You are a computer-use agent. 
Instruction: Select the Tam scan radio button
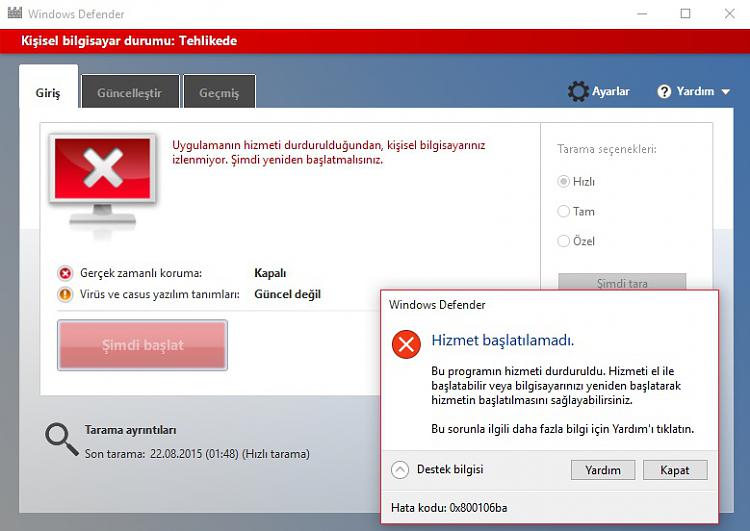[563, 211]
